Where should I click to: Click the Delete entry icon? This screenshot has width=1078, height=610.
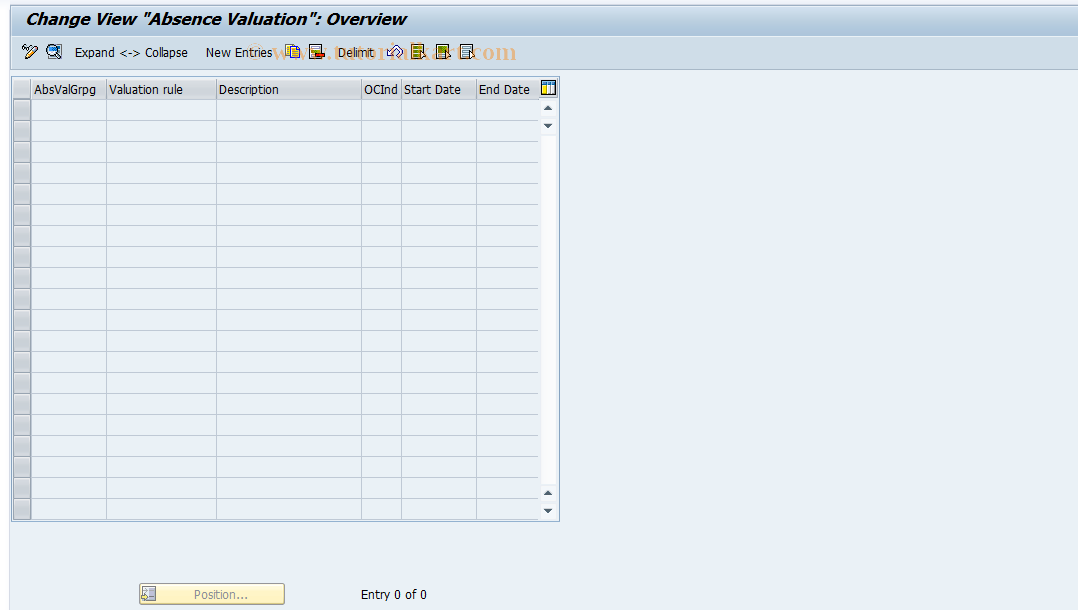tap(316, 52)
